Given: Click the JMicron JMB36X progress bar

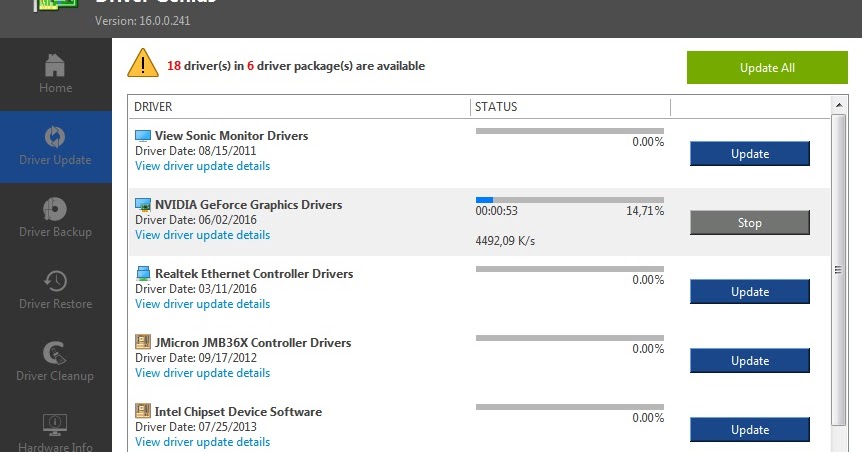Looking at the screenshot, I should 570,338.
